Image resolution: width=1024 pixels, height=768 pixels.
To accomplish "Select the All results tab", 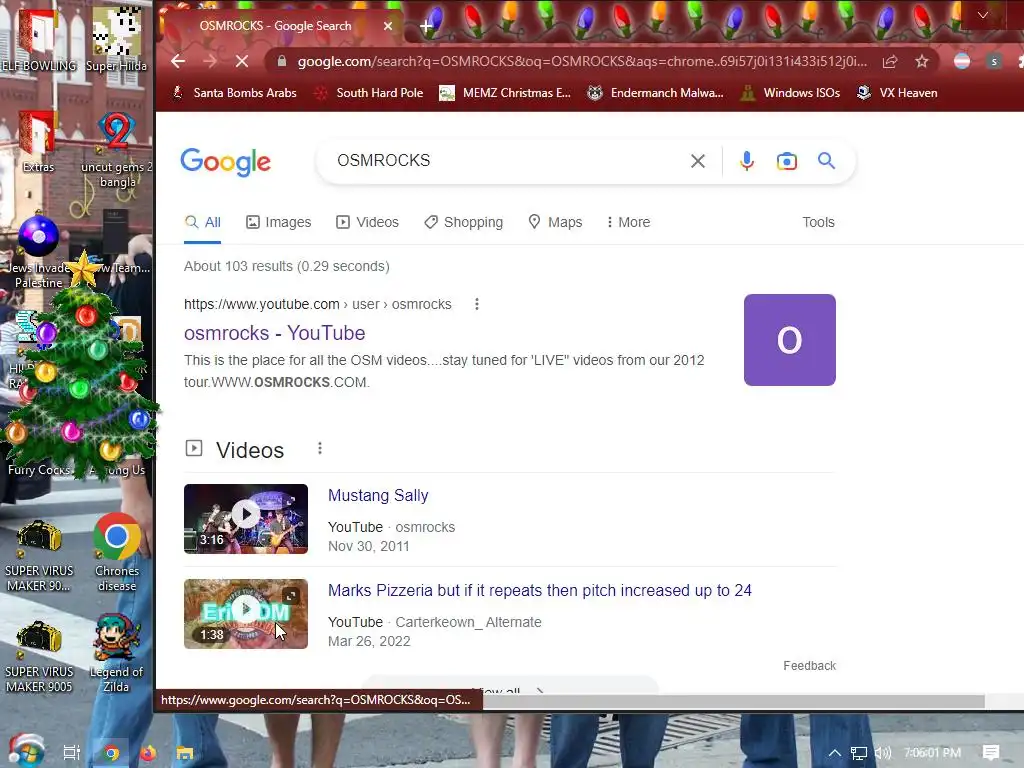I will coord(203,222).
